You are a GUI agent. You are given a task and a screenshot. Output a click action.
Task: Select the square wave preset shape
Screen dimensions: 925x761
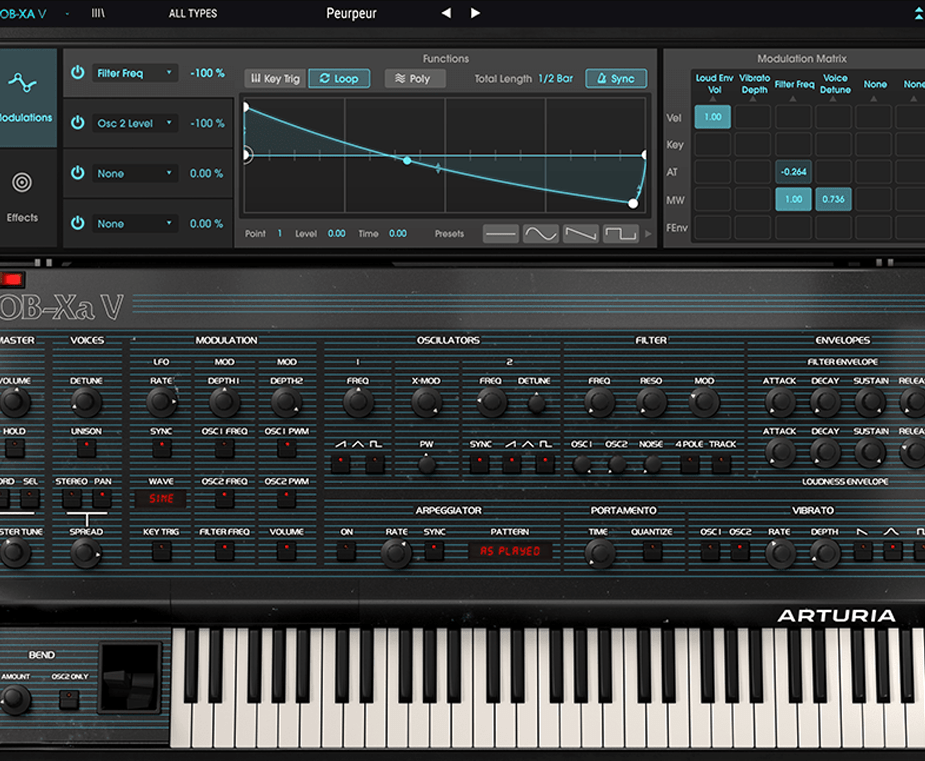tap(620, 234)
